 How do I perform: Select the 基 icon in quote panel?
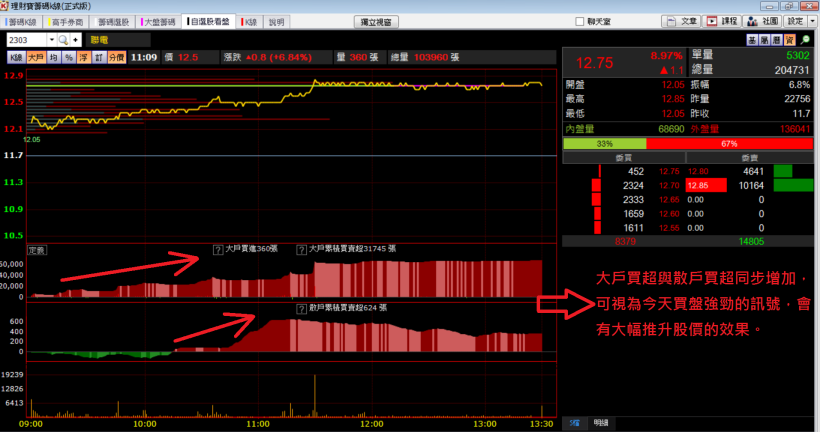pos(752,38)
